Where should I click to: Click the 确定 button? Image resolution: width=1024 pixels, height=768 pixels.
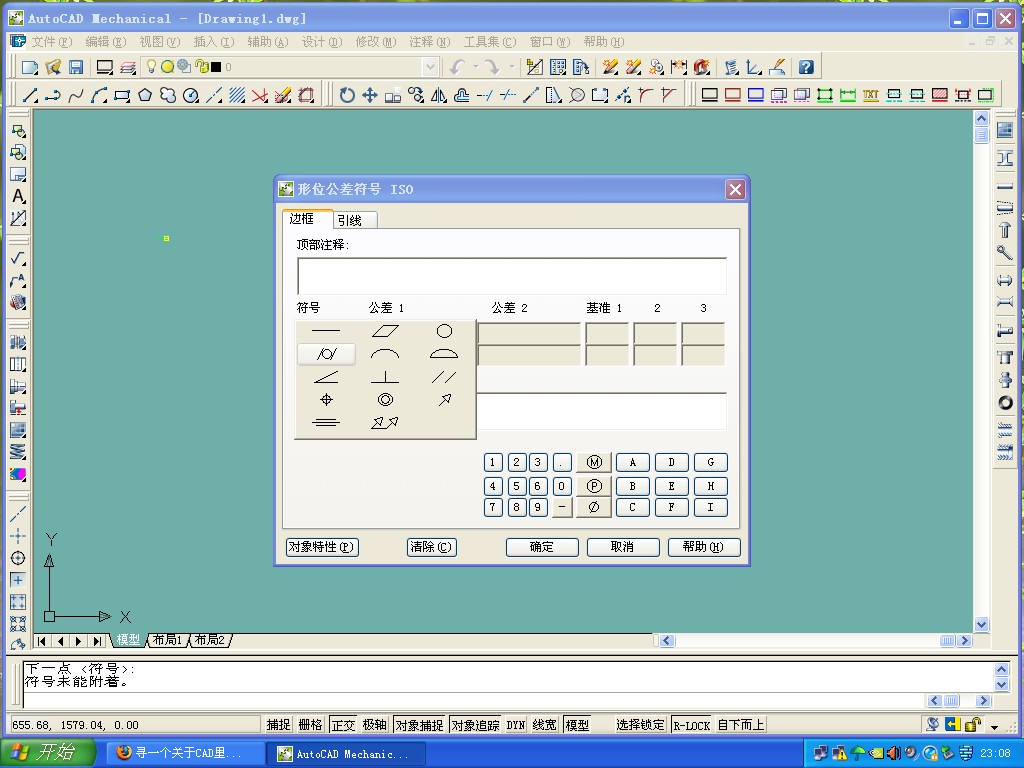(x=542, y=547)
